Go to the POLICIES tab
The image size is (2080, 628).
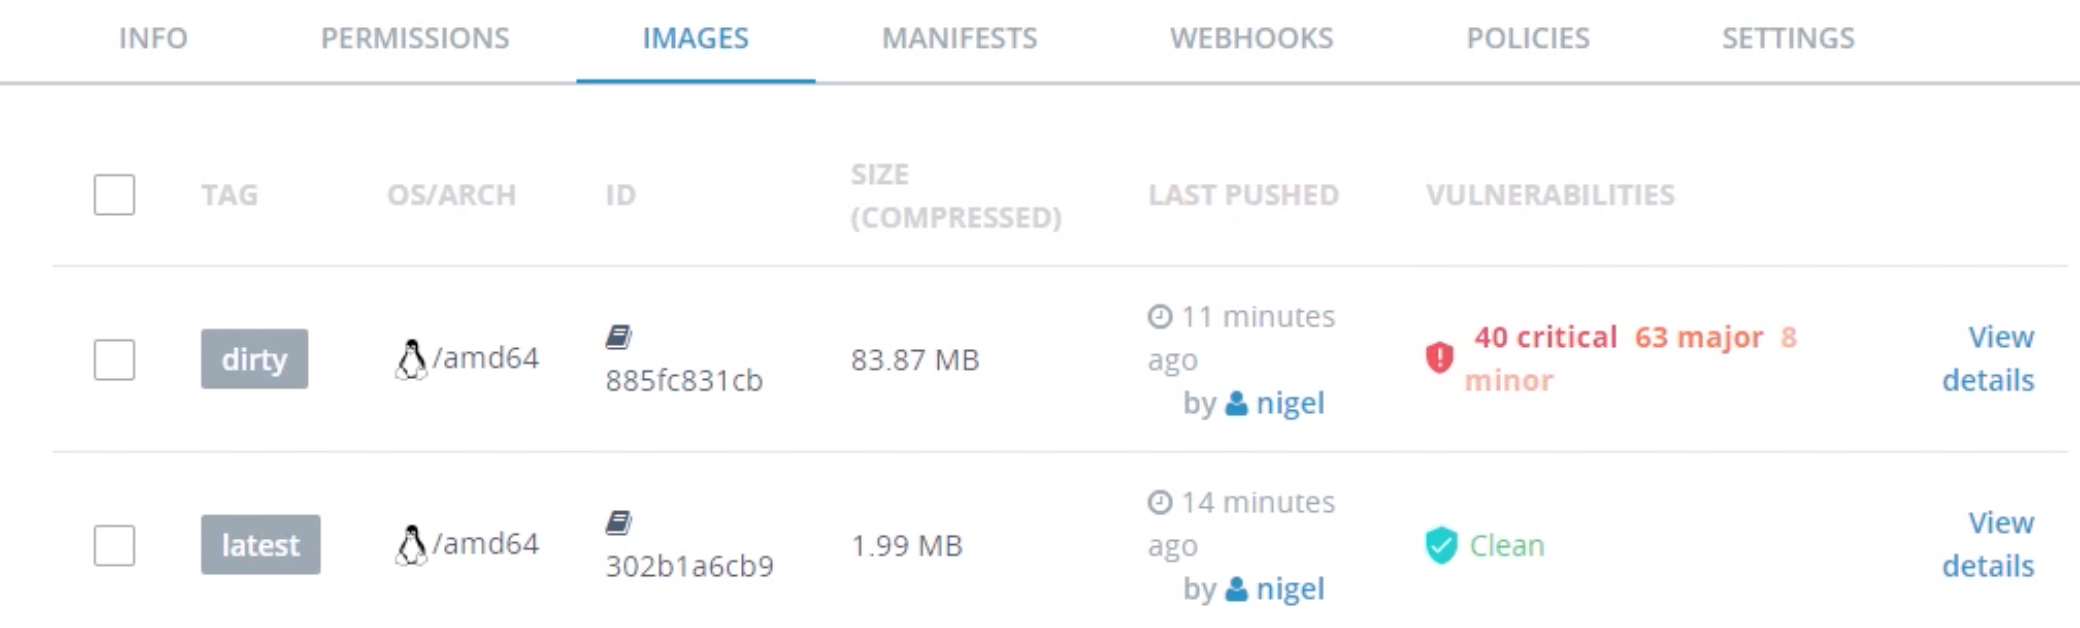click(1527, 39)
